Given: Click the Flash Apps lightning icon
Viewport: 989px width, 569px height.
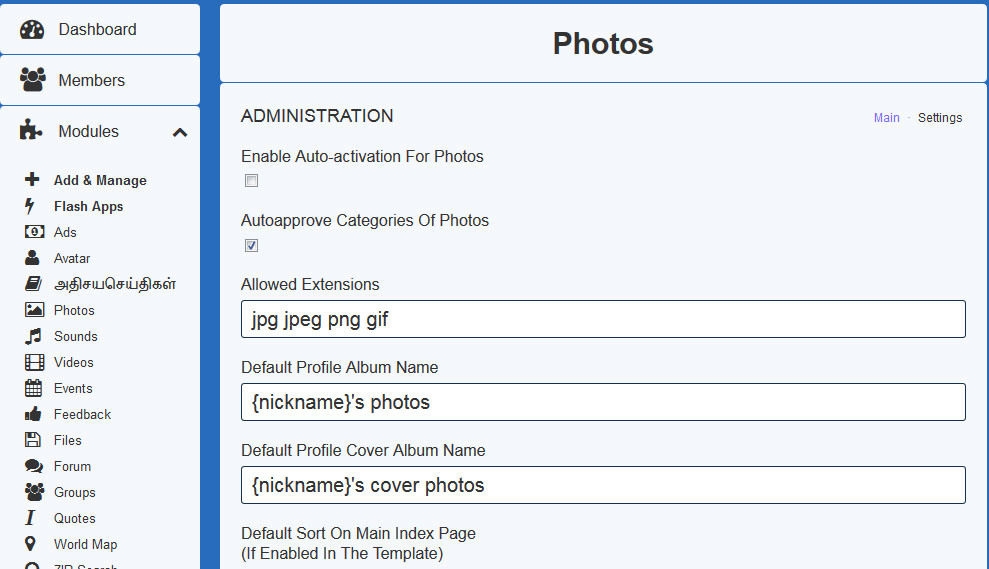Looking at the screenshot, I should point(31,206).
